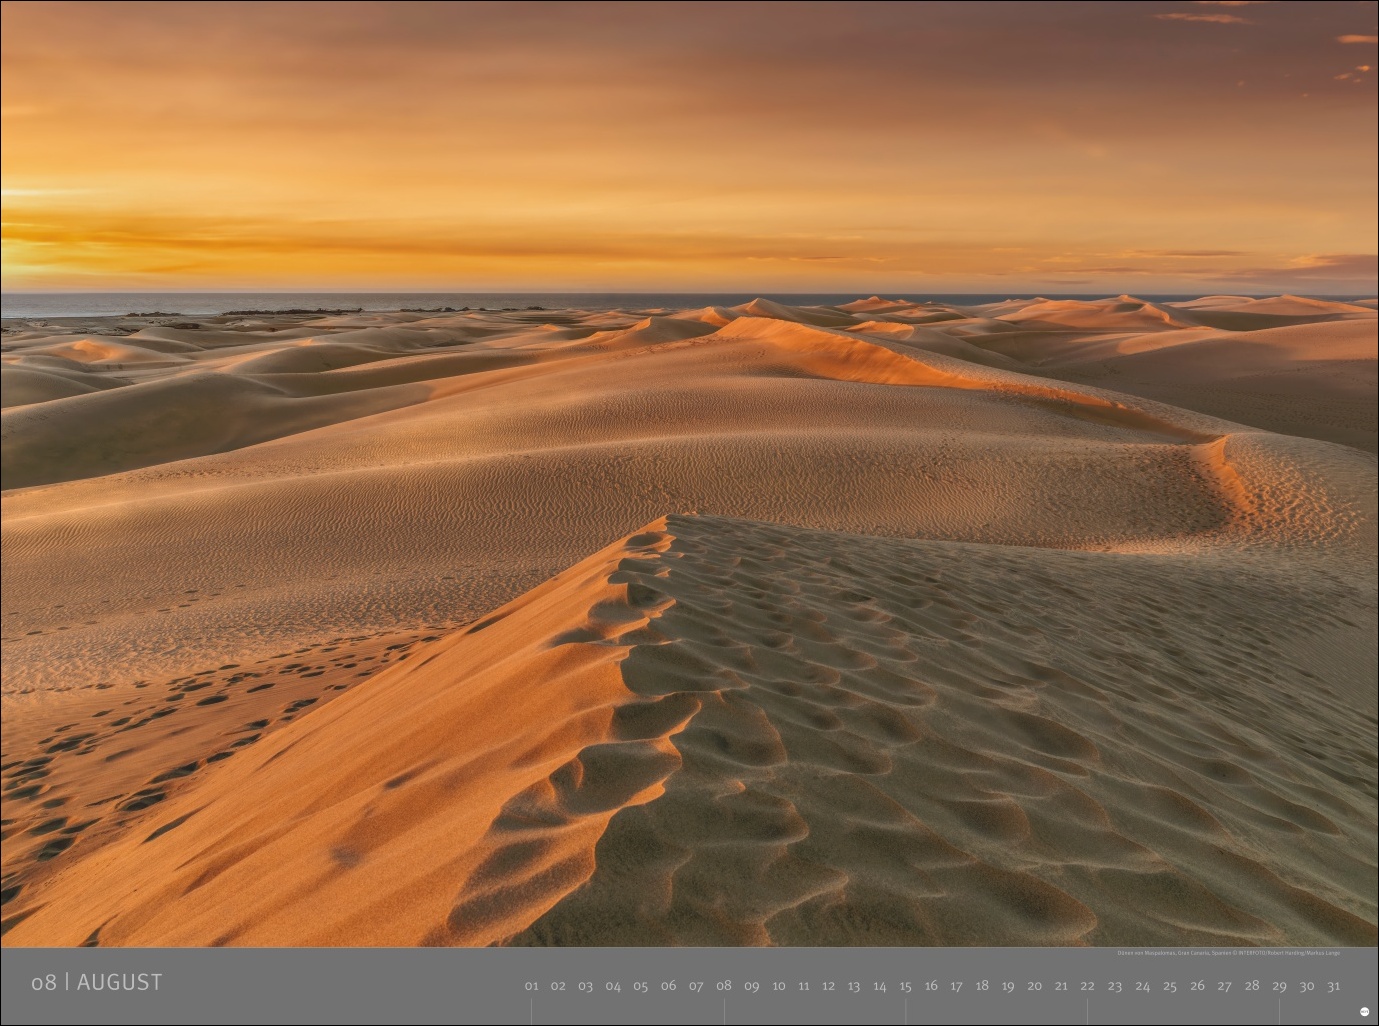Select day 19 in the date row
Image resolution: width=1379 pixels, height=1026 pixels.
click(x=1008, y=986)
